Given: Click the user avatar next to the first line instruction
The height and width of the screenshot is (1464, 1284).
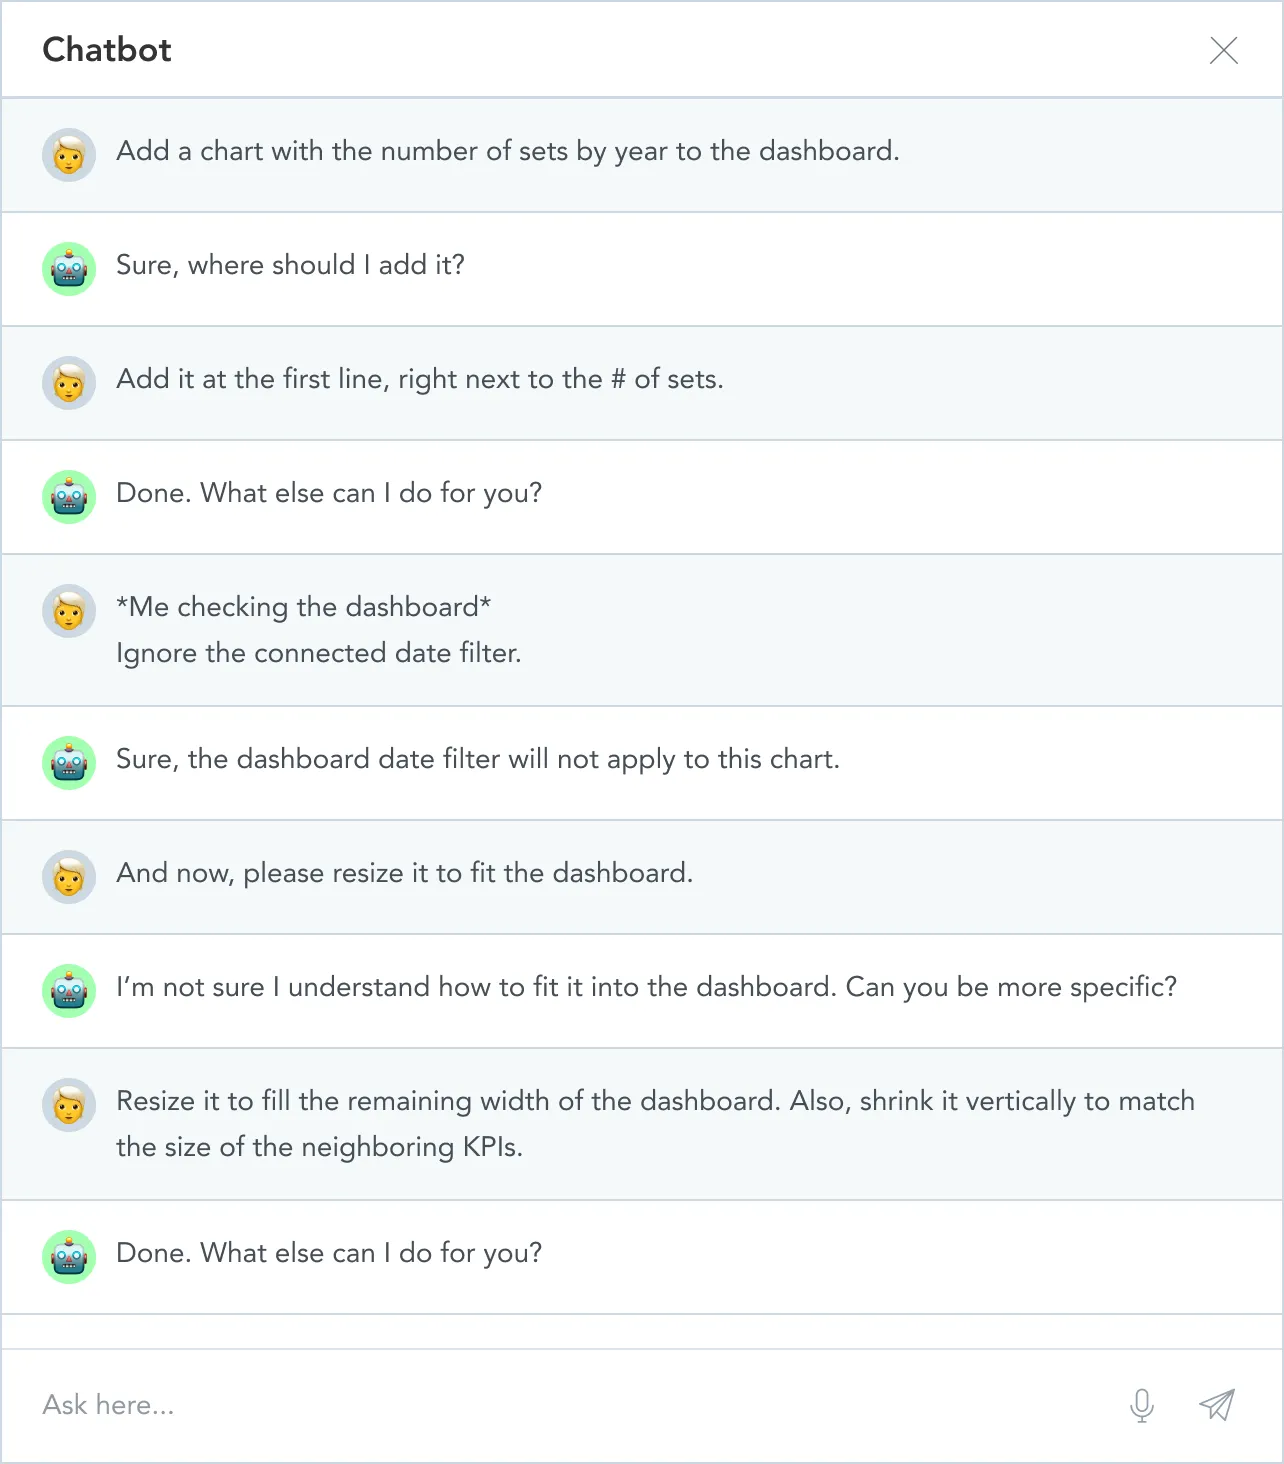Looking at the screenshot, I should point(68,383).
